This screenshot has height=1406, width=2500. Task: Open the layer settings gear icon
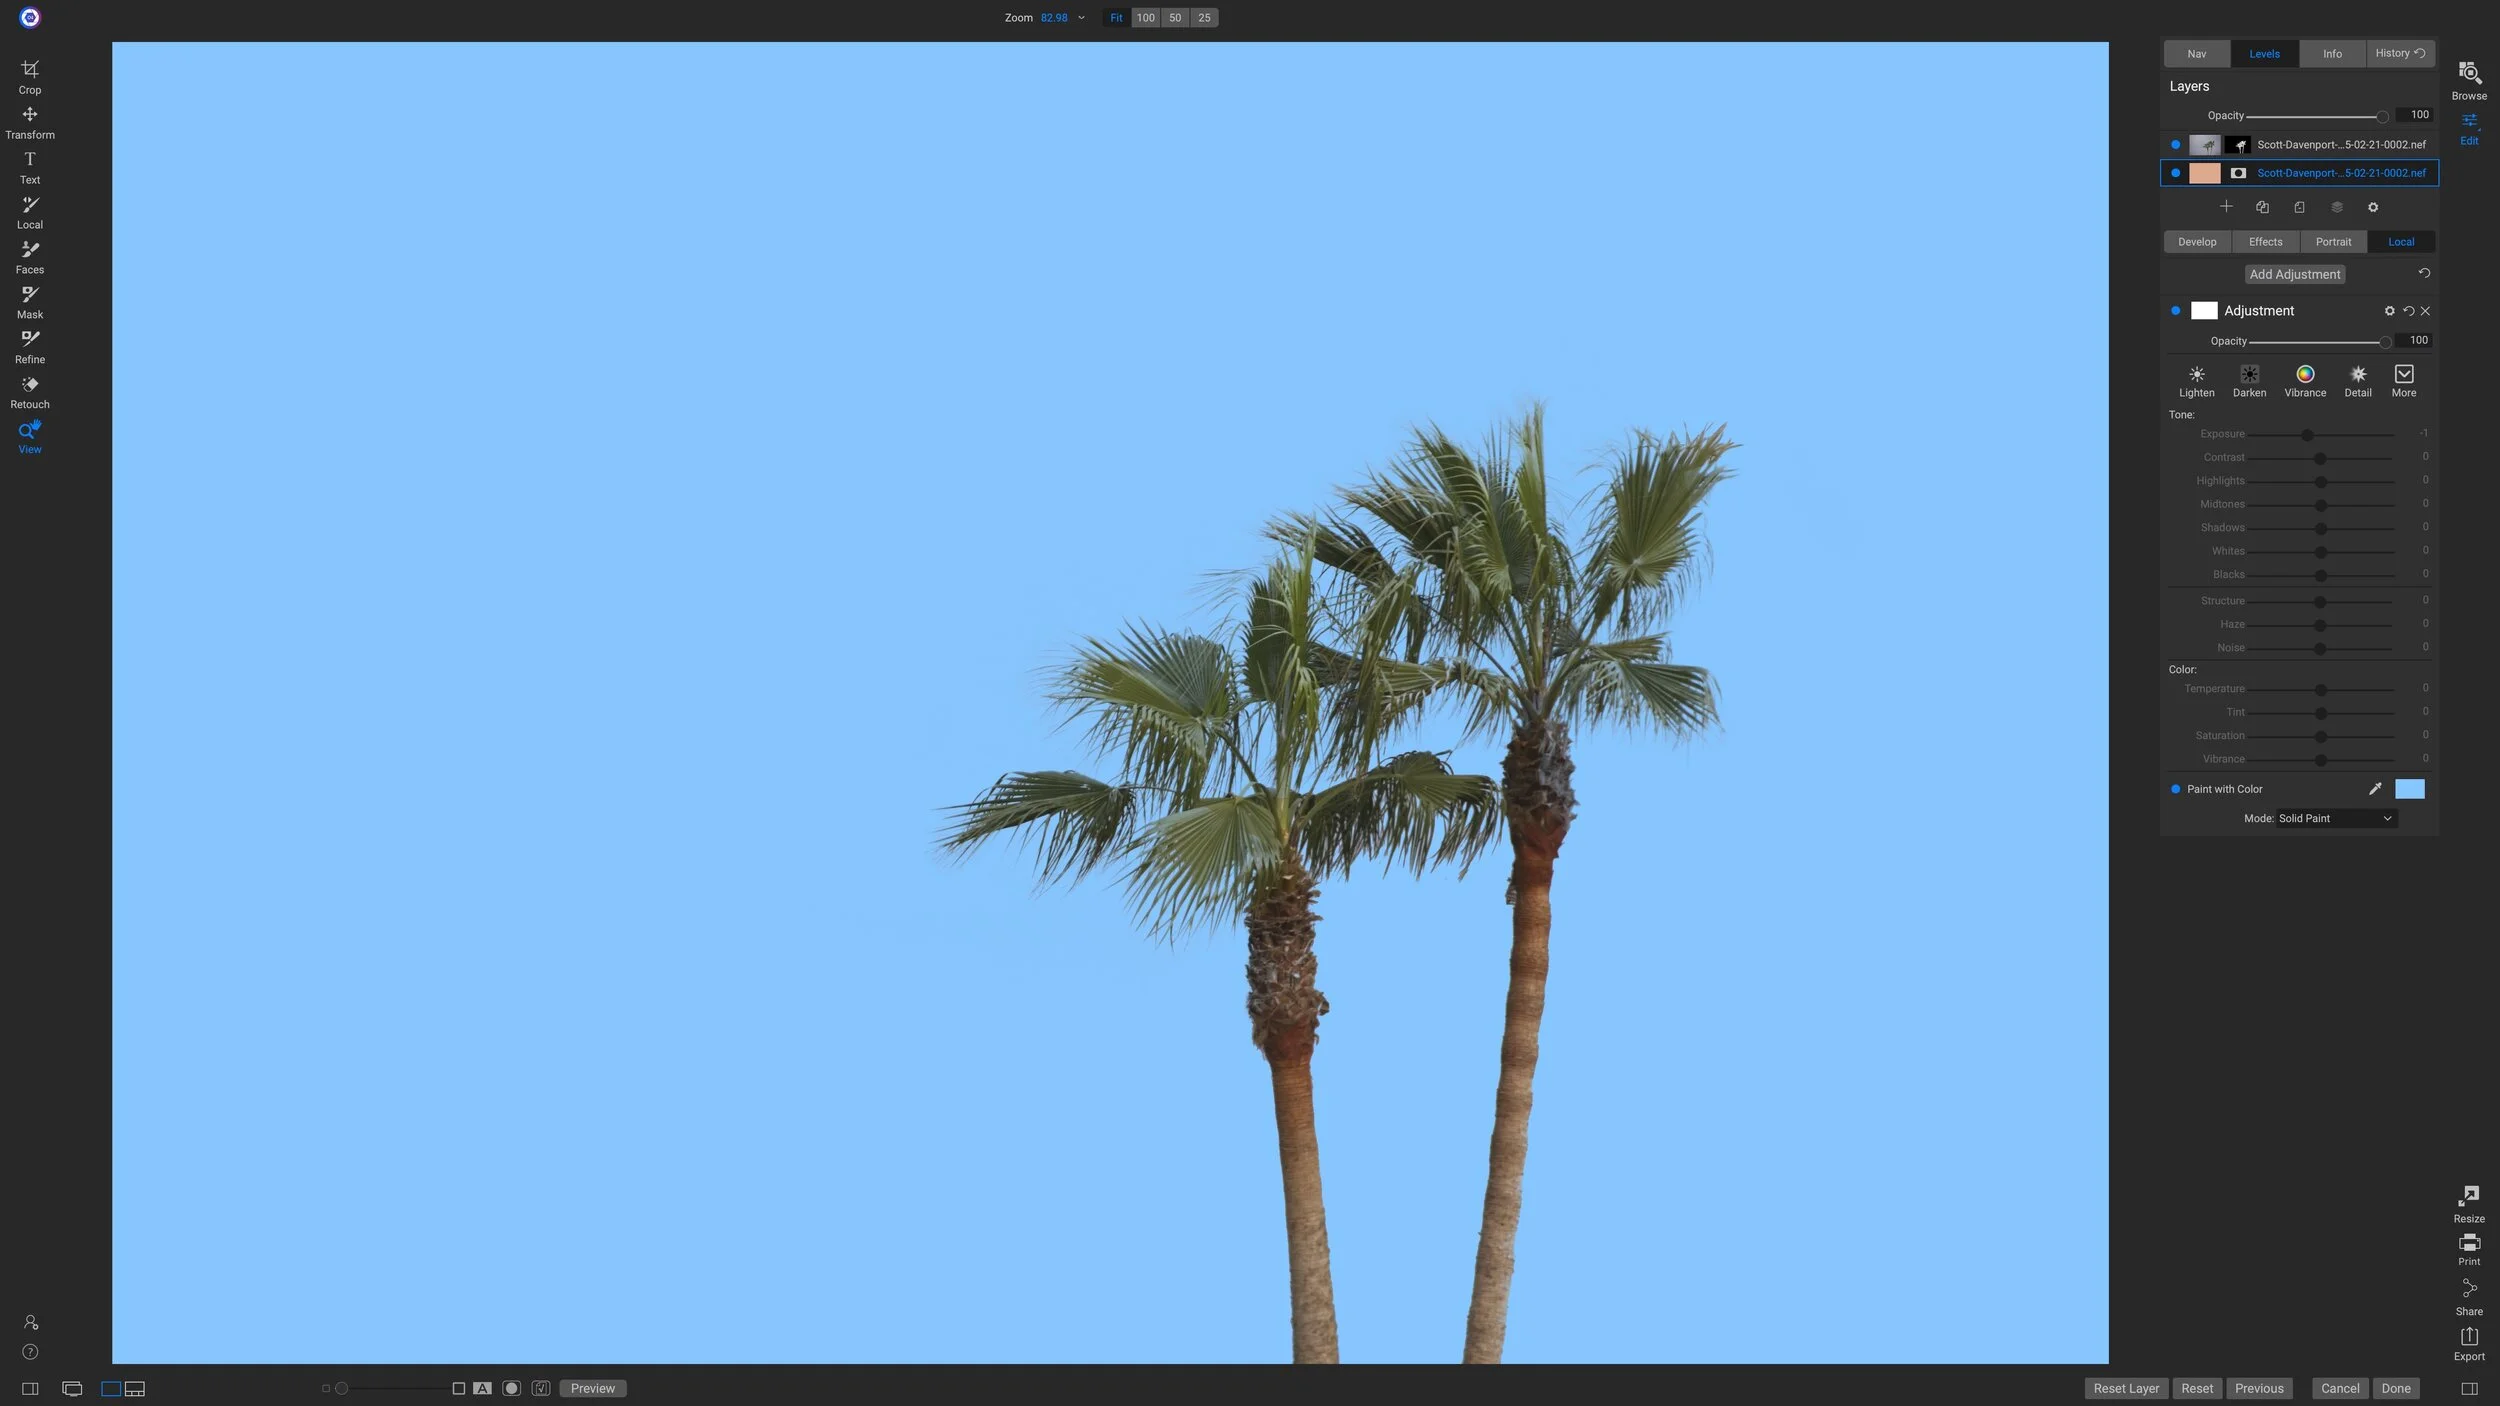click(2372, 207)
